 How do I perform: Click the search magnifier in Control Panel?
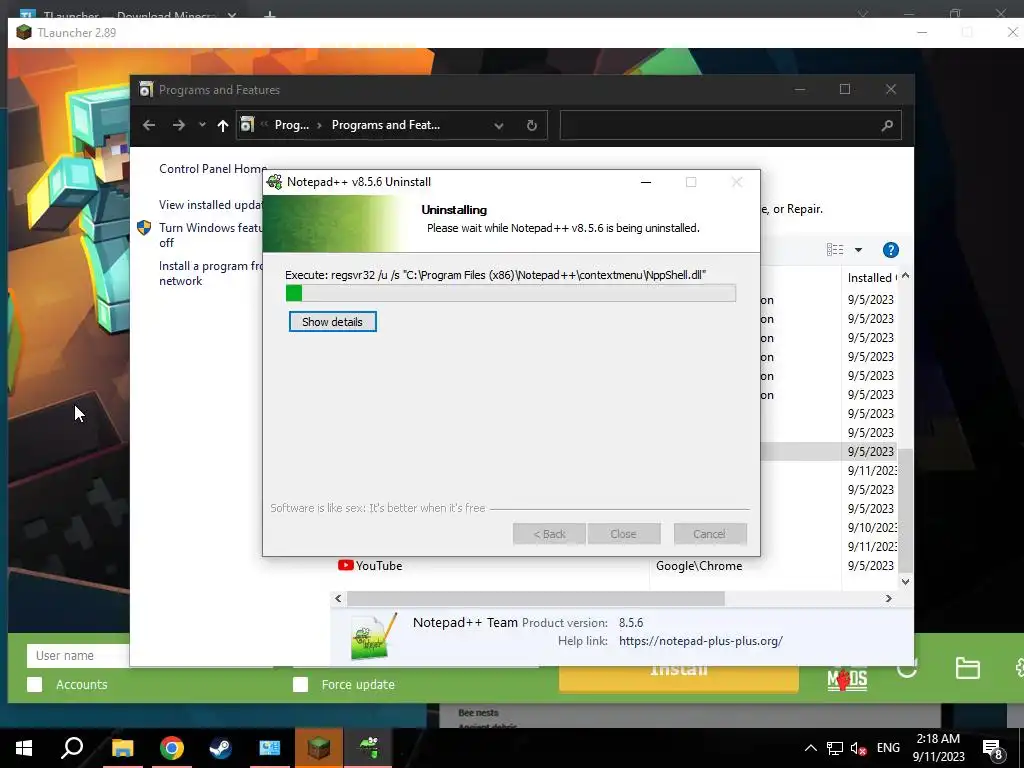(x=887, y=125)
